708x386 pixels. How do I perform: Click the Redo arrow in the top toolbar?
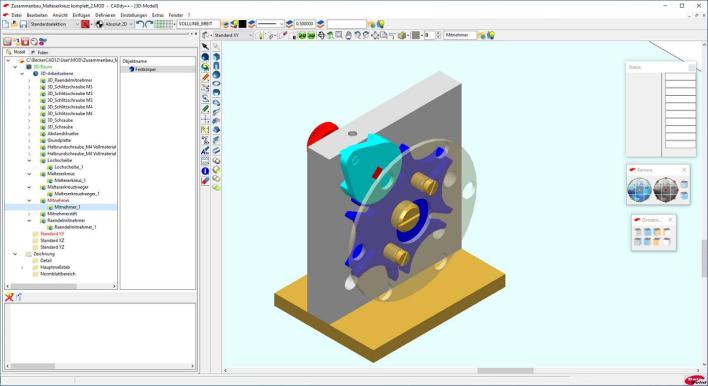click(149, 24)
